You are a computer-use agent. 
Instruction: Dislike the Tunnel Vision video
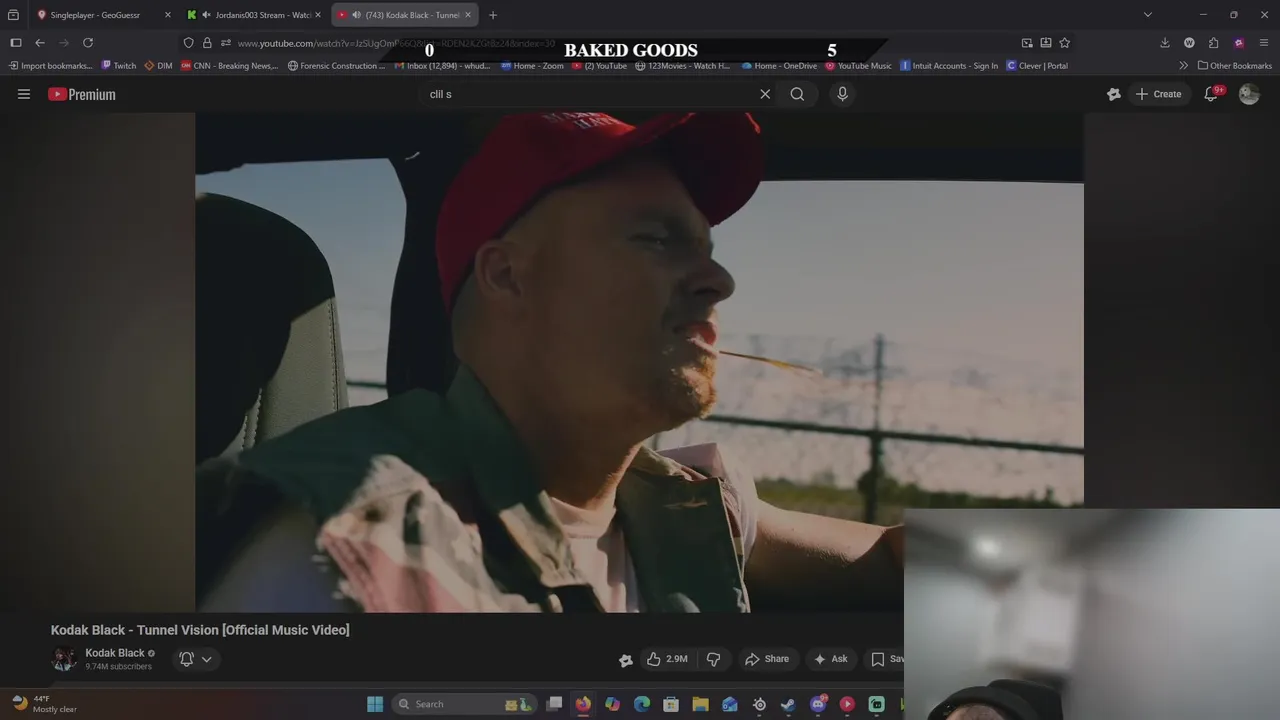click(x=714, y=659)
